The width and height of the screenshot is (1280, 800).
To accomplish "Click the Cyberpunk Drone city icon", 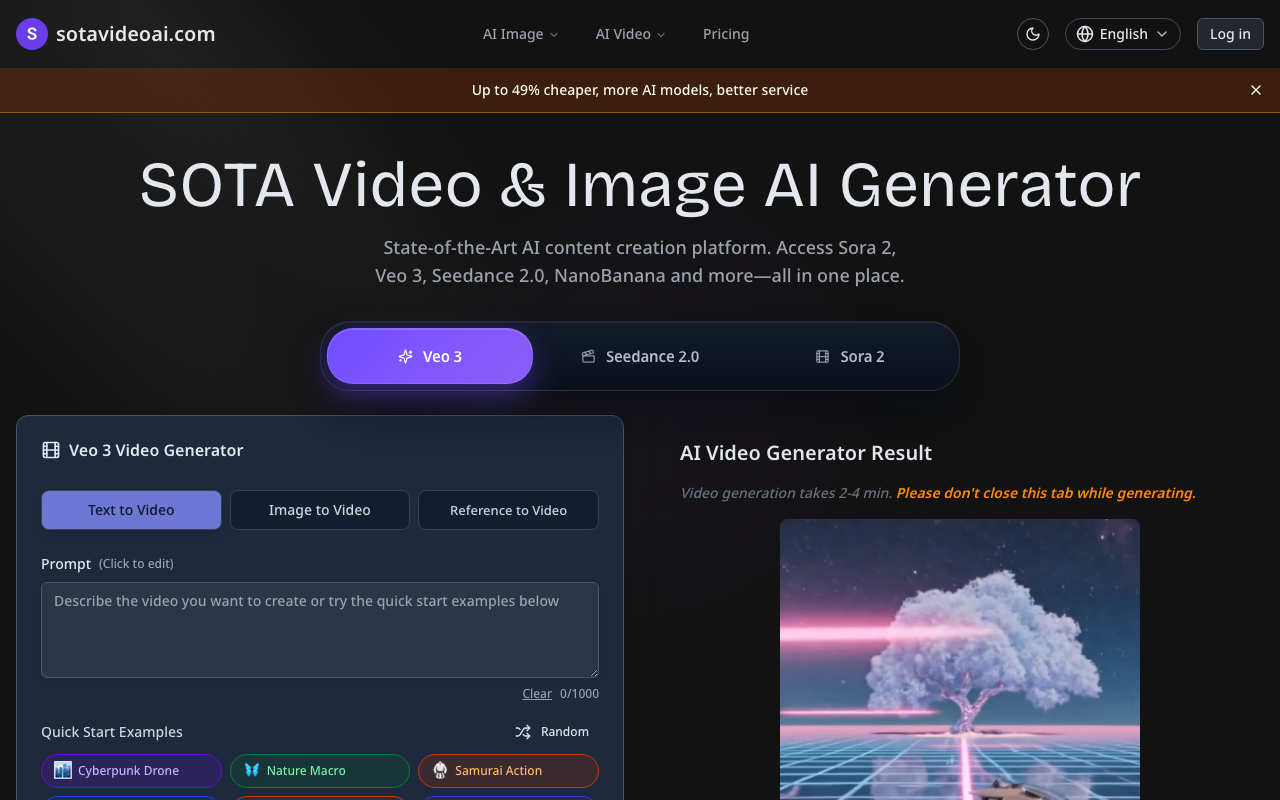I will pos(63,770).
